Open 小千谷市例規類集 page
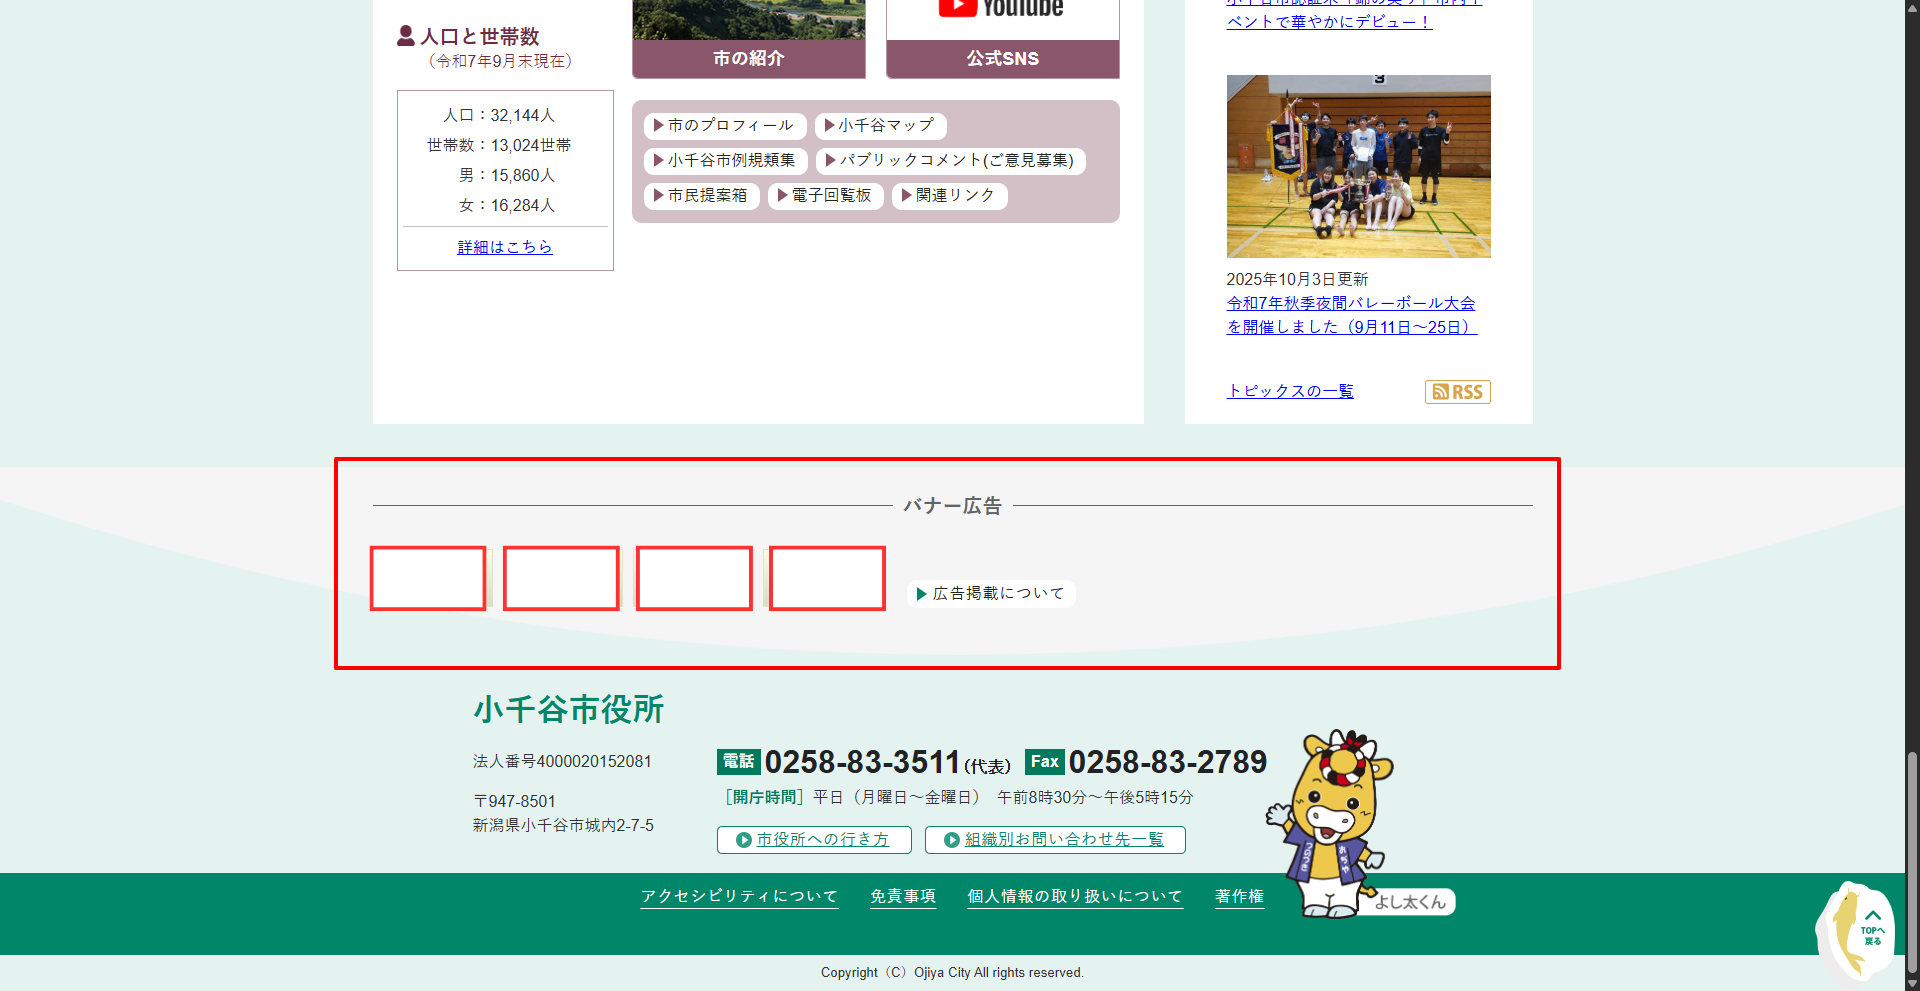This screenshot has width=1920, height=991. 724,161
